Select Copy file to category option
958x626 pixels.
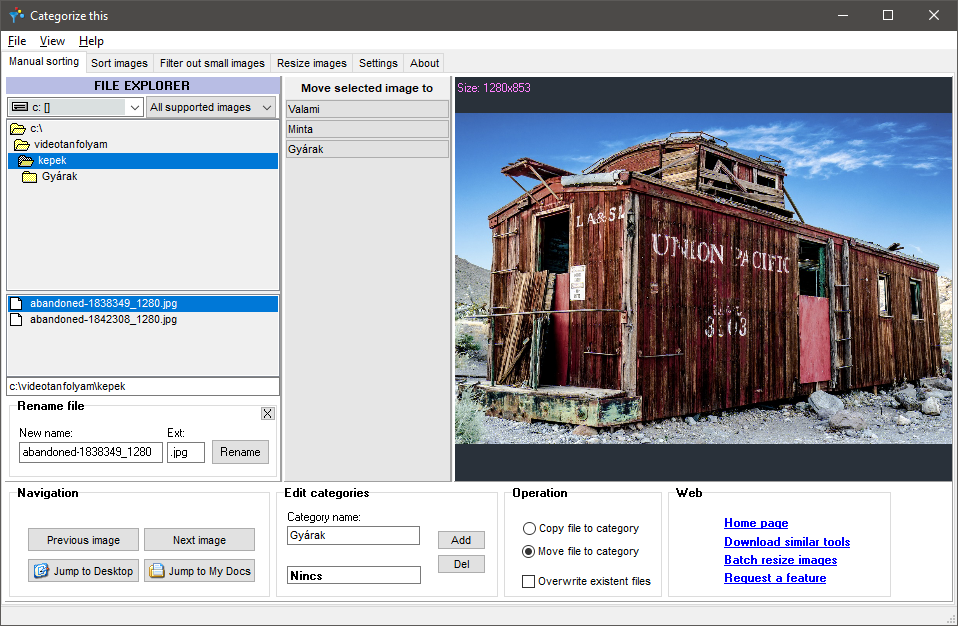[x=529, y=528]
